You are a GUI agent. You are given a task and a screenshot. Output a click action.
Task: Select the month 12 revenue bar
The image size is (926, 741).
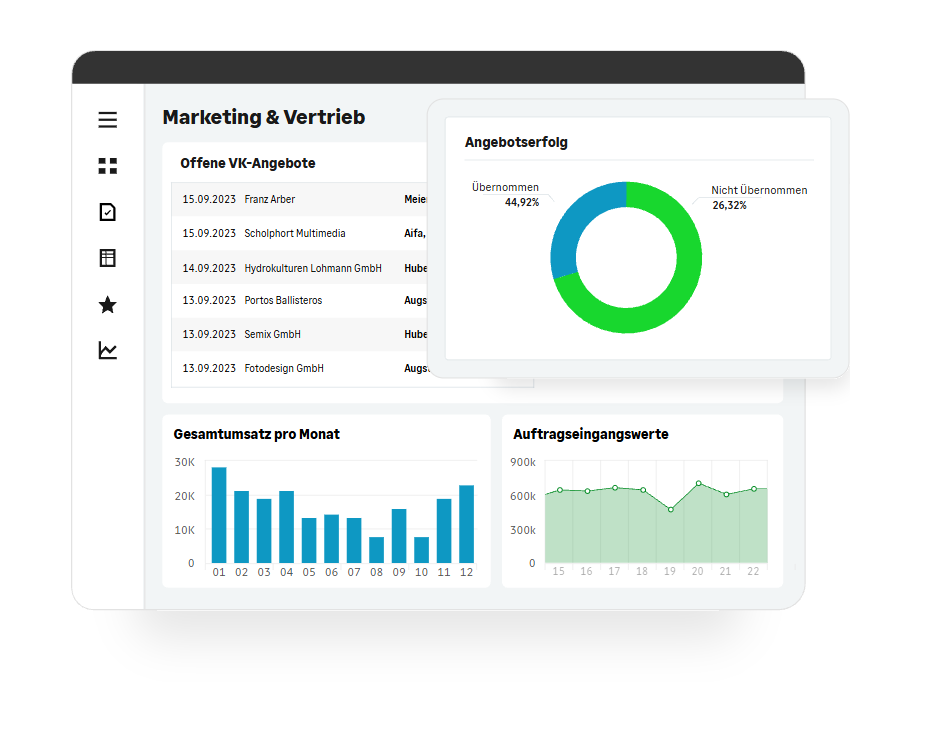pos(466,524)
